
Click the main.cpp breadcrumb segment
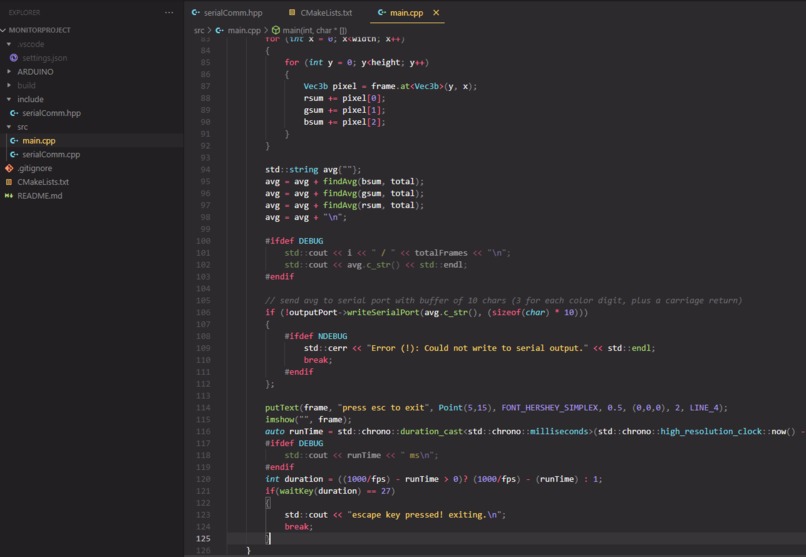click(244, 30)
